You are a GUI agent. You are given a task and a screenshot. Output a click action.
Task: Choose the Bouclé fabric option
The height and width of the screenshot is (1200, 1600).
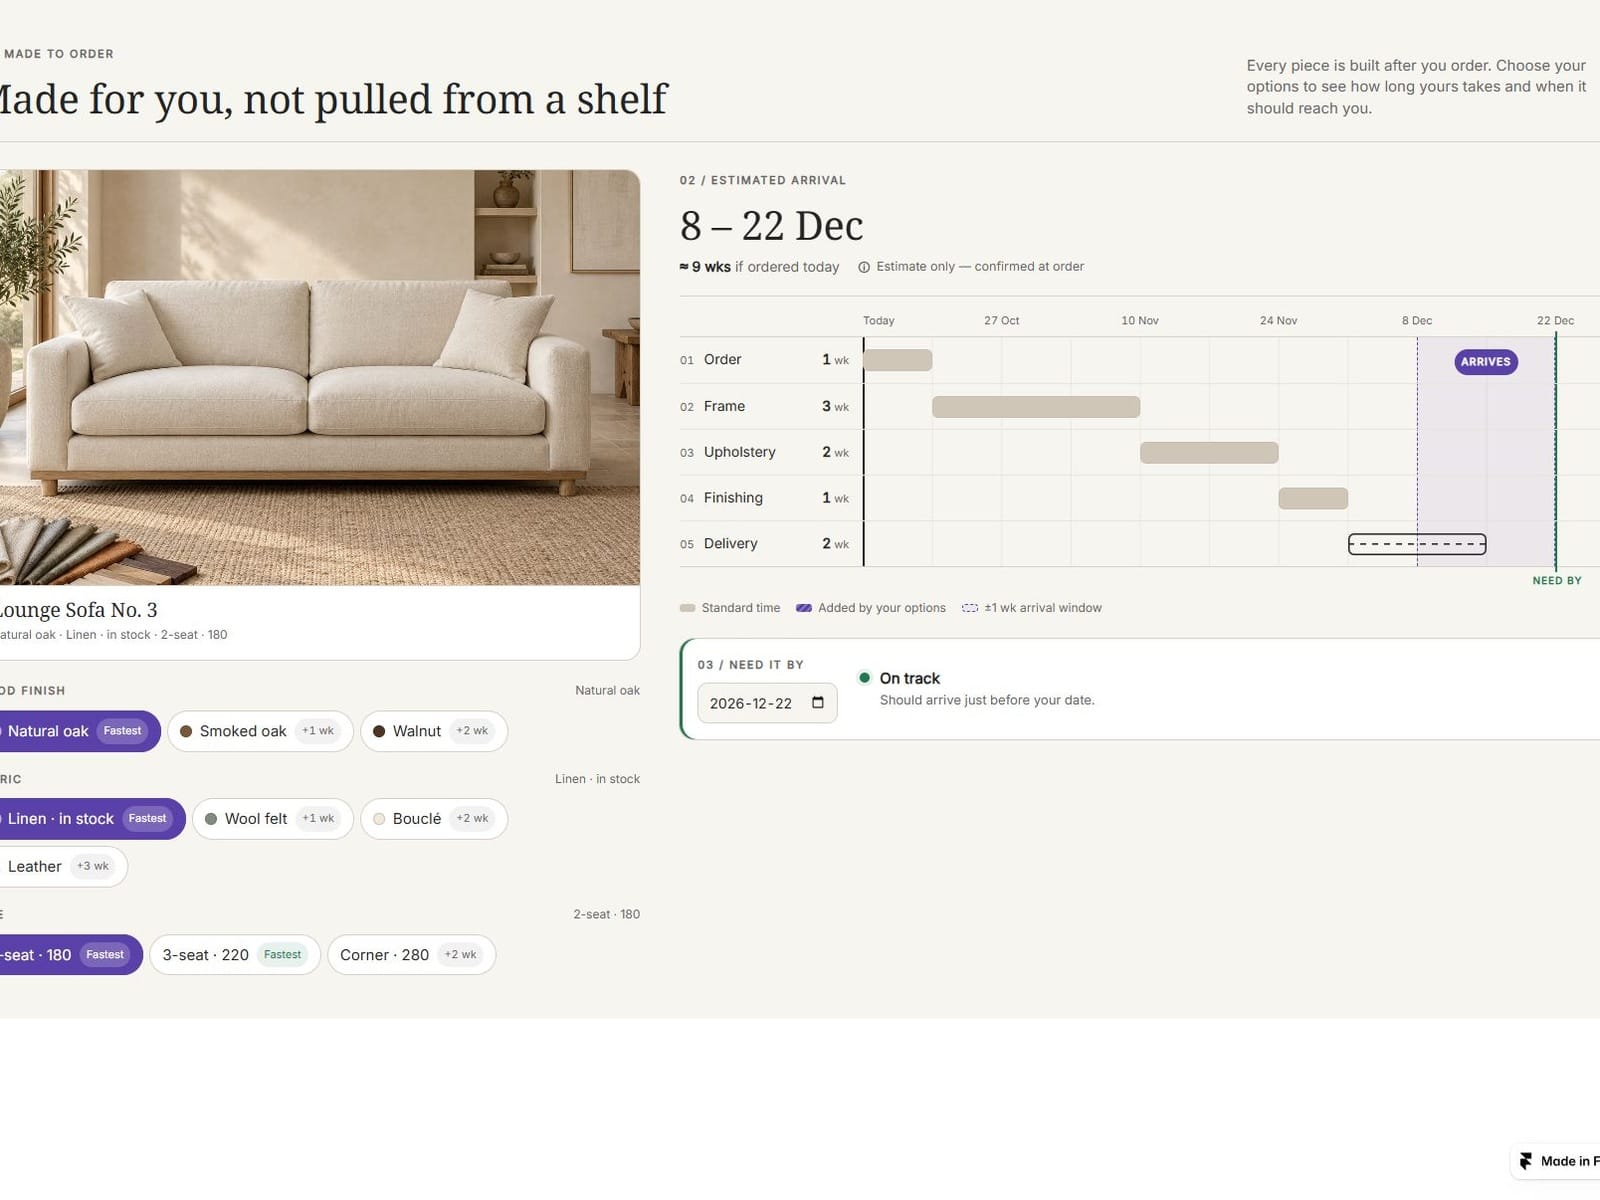coord(434,818)
